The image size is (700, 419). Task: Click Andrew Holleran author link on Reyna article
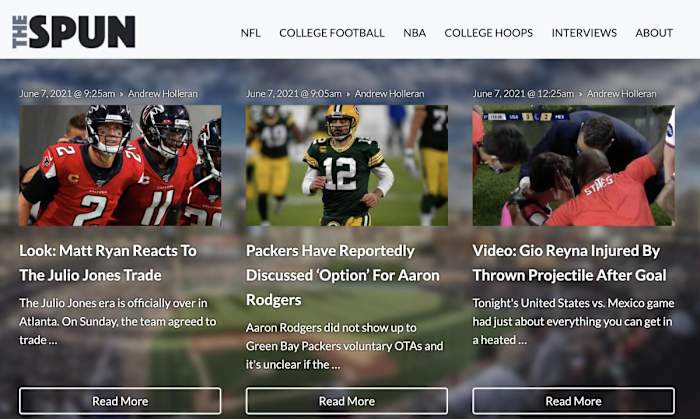(x=621, y=94)
